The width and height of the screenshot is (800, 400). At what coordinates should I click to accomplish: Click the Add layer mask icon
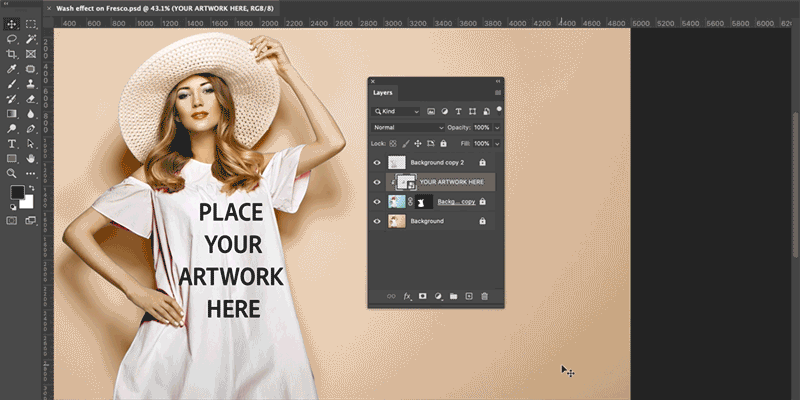[421, 296]
